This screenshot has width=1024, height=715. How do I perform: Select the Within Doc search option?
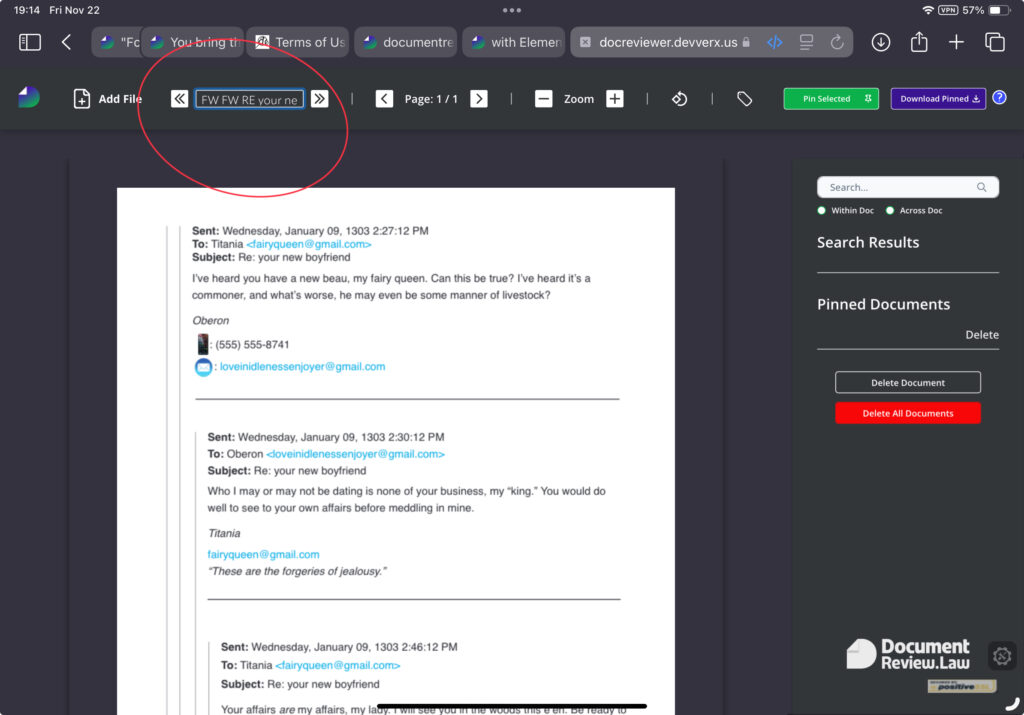[x=822, y=211]
